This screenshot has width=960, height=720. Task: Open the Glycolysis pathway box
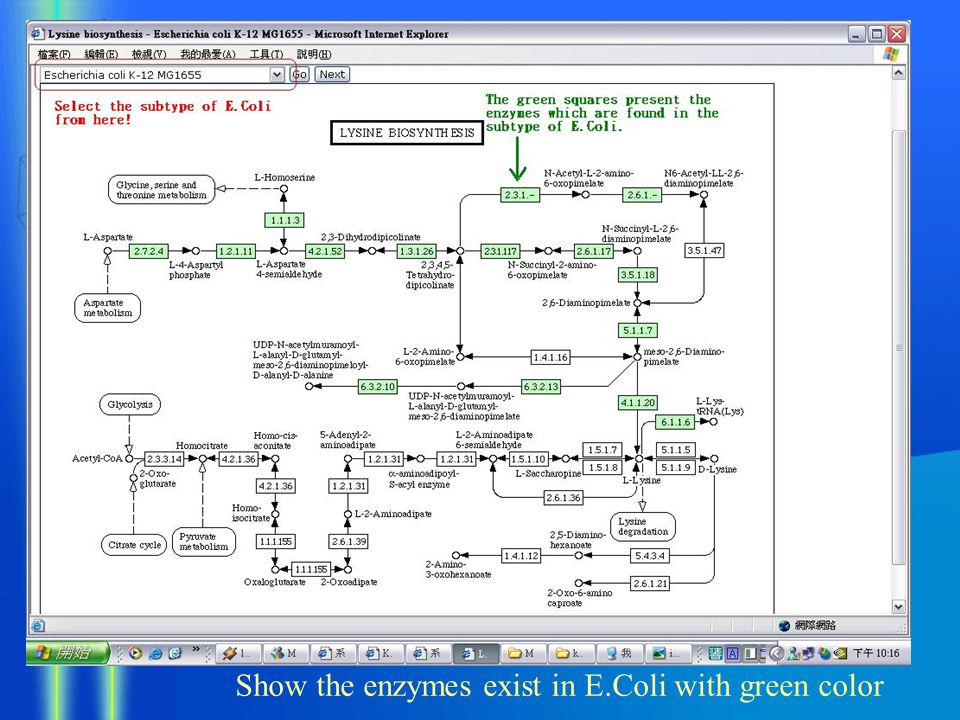[x=130, y=405]
